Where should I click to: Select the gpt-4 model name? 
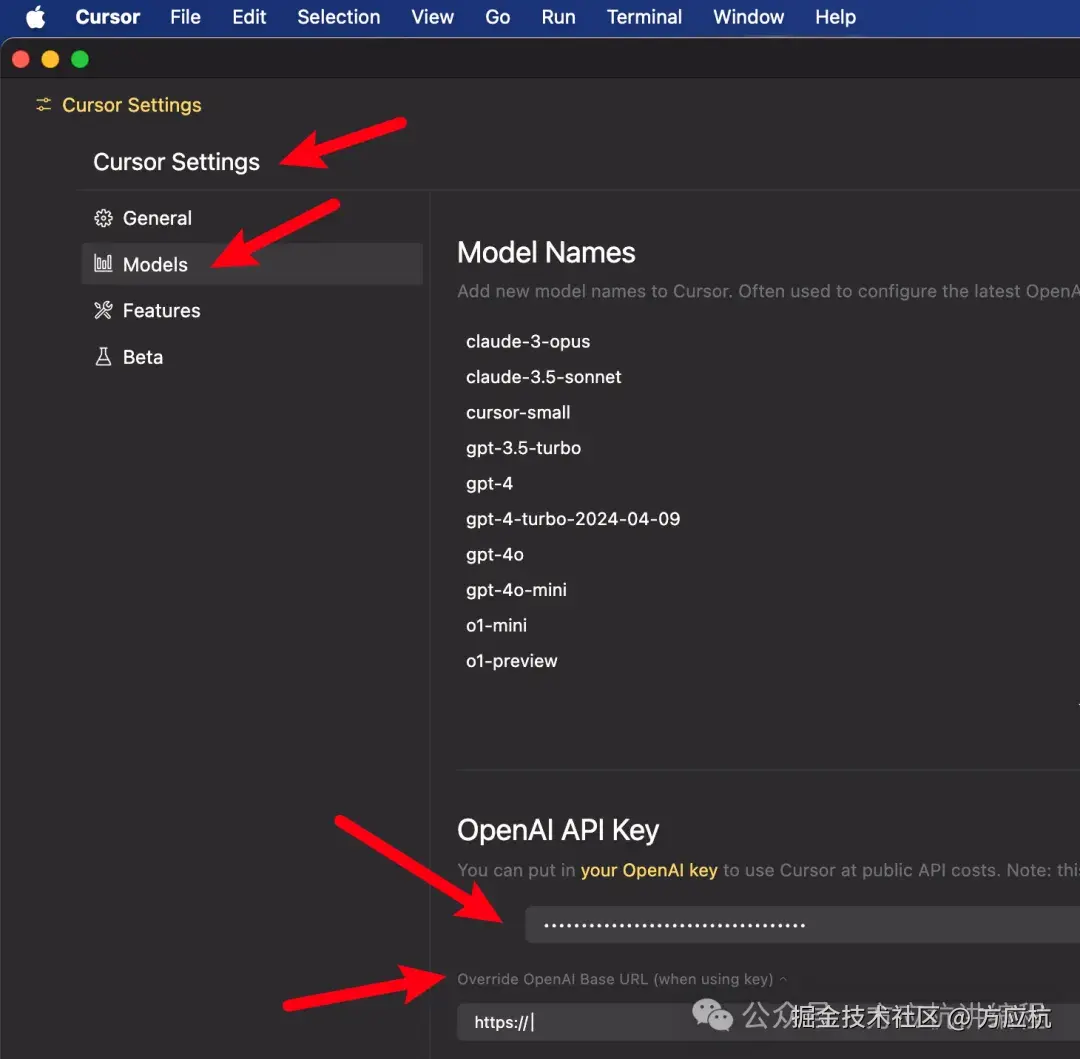click(x=489, y=483)
